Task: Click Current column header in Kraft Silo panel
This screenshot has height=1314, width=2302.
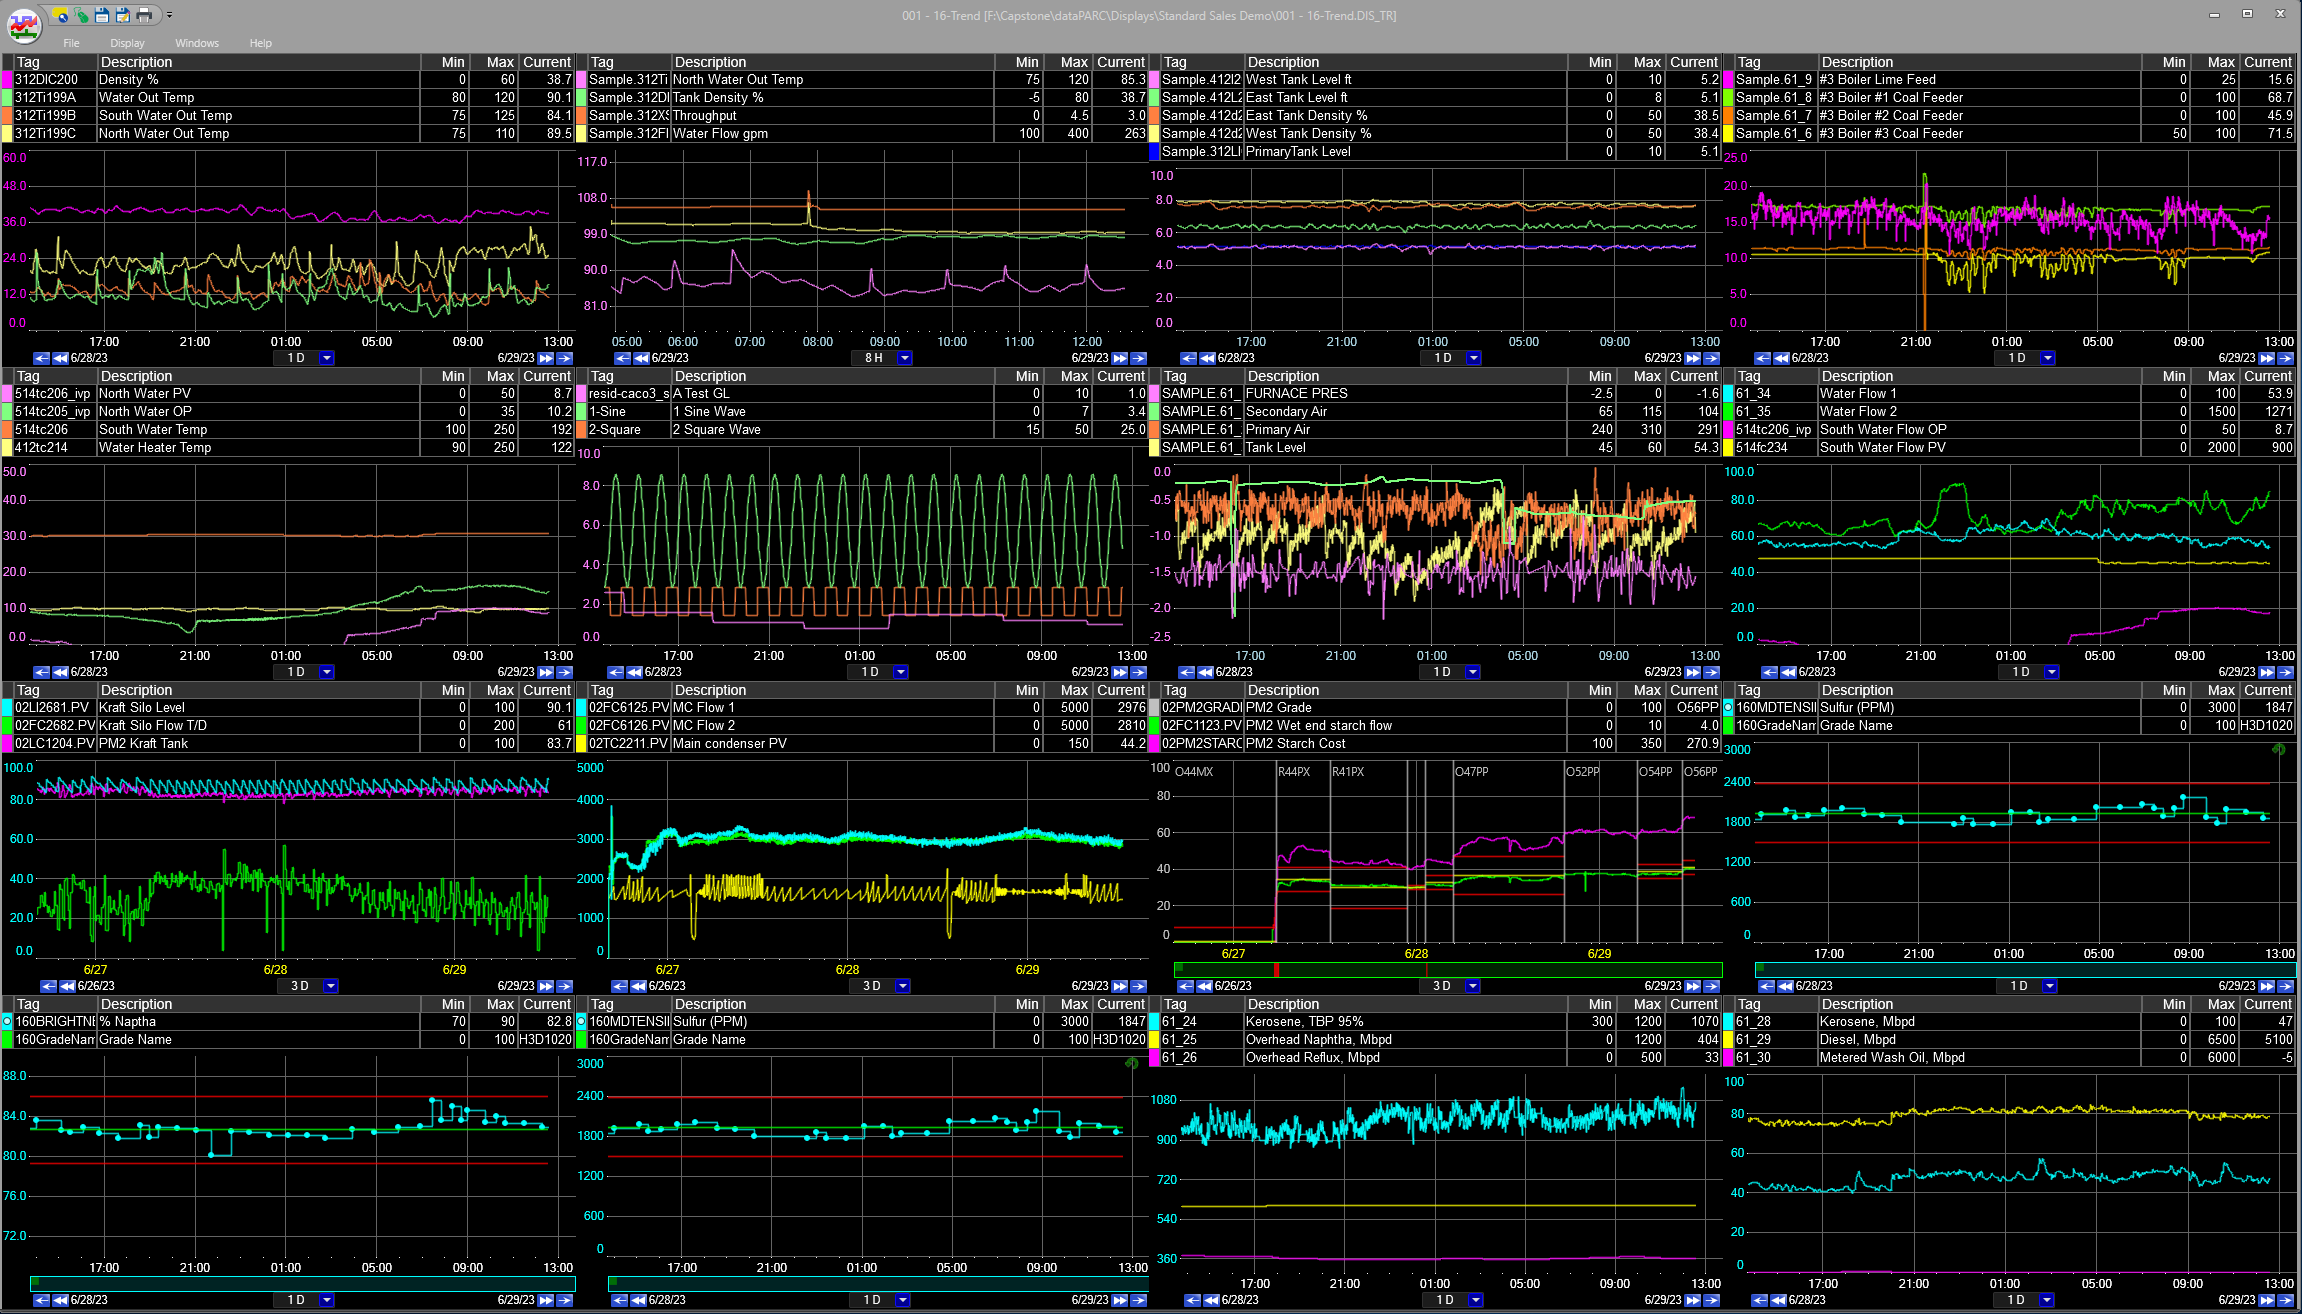Action: 547,690
